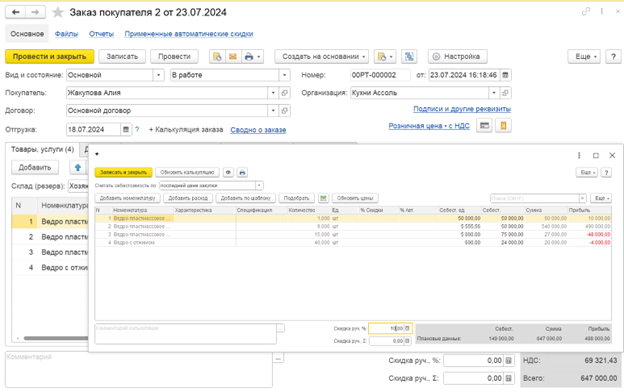
Task: Open document structure icon next to Настройка
Action: (x=409, y=57)
